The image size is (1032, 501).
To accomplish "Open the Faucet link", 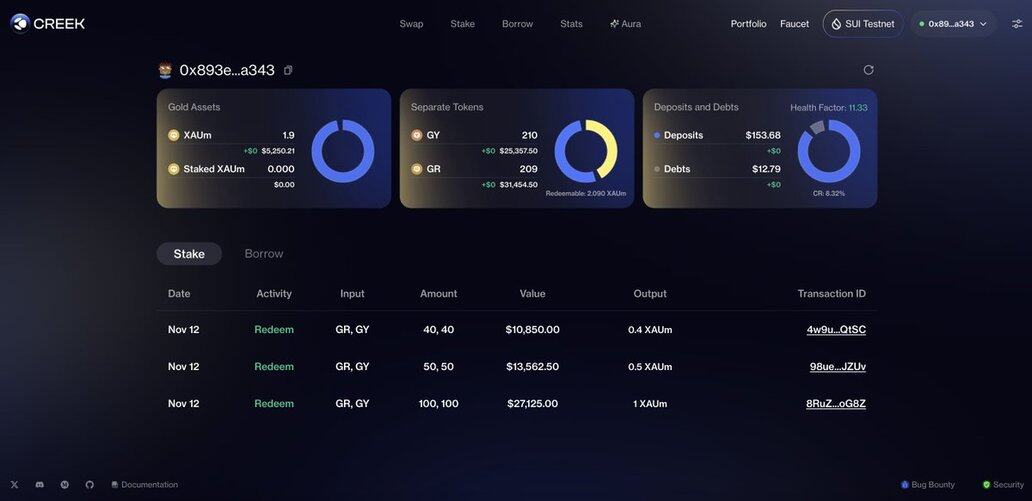I will pyautogui.click(x=794, y=24).
